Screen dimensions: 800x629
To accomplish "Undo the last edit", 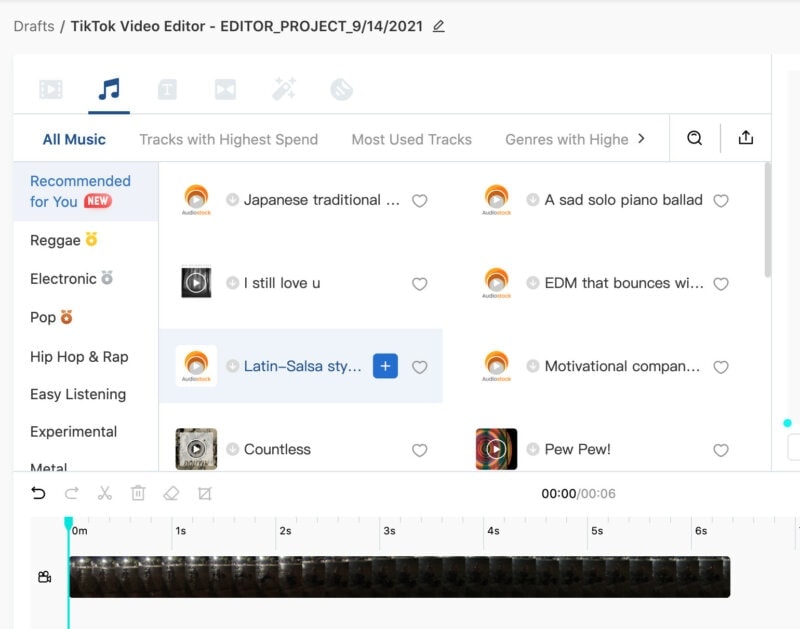I will click(x=38, y=493).
